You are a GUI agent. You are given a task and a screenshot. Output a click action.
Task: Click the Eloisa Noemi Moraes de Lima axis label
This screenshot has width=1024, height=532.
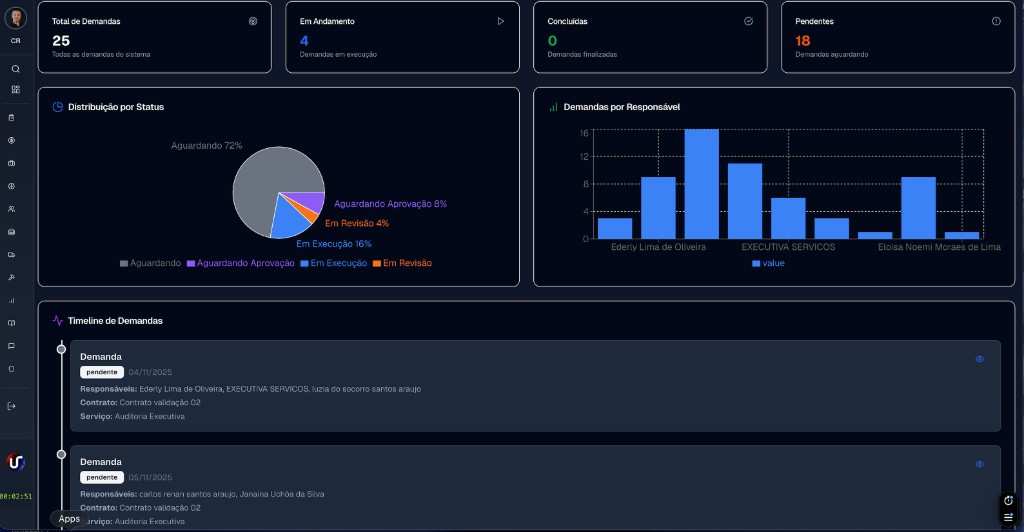pyautogui.click(x=939, y=247)
